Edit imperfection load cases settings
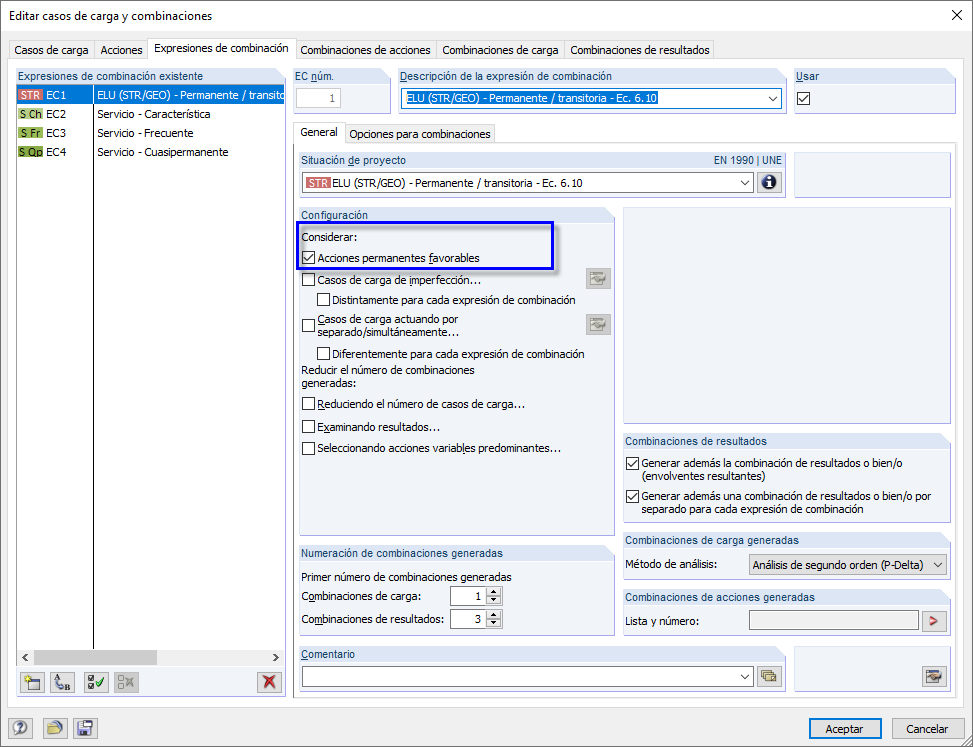 pyautogui.click(x=599, y=278)
